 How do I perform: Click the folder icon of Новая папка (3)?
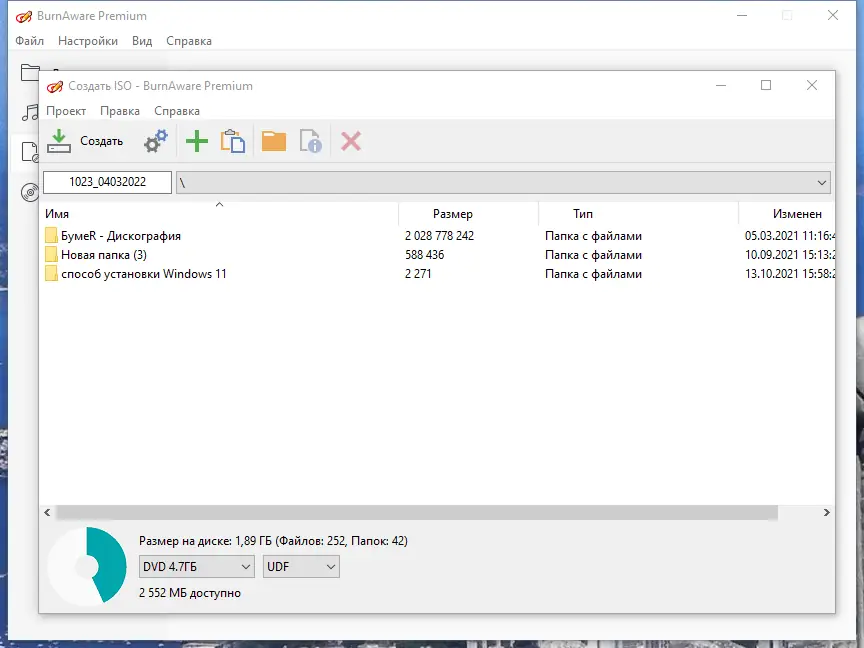click(x=51, y=255)
